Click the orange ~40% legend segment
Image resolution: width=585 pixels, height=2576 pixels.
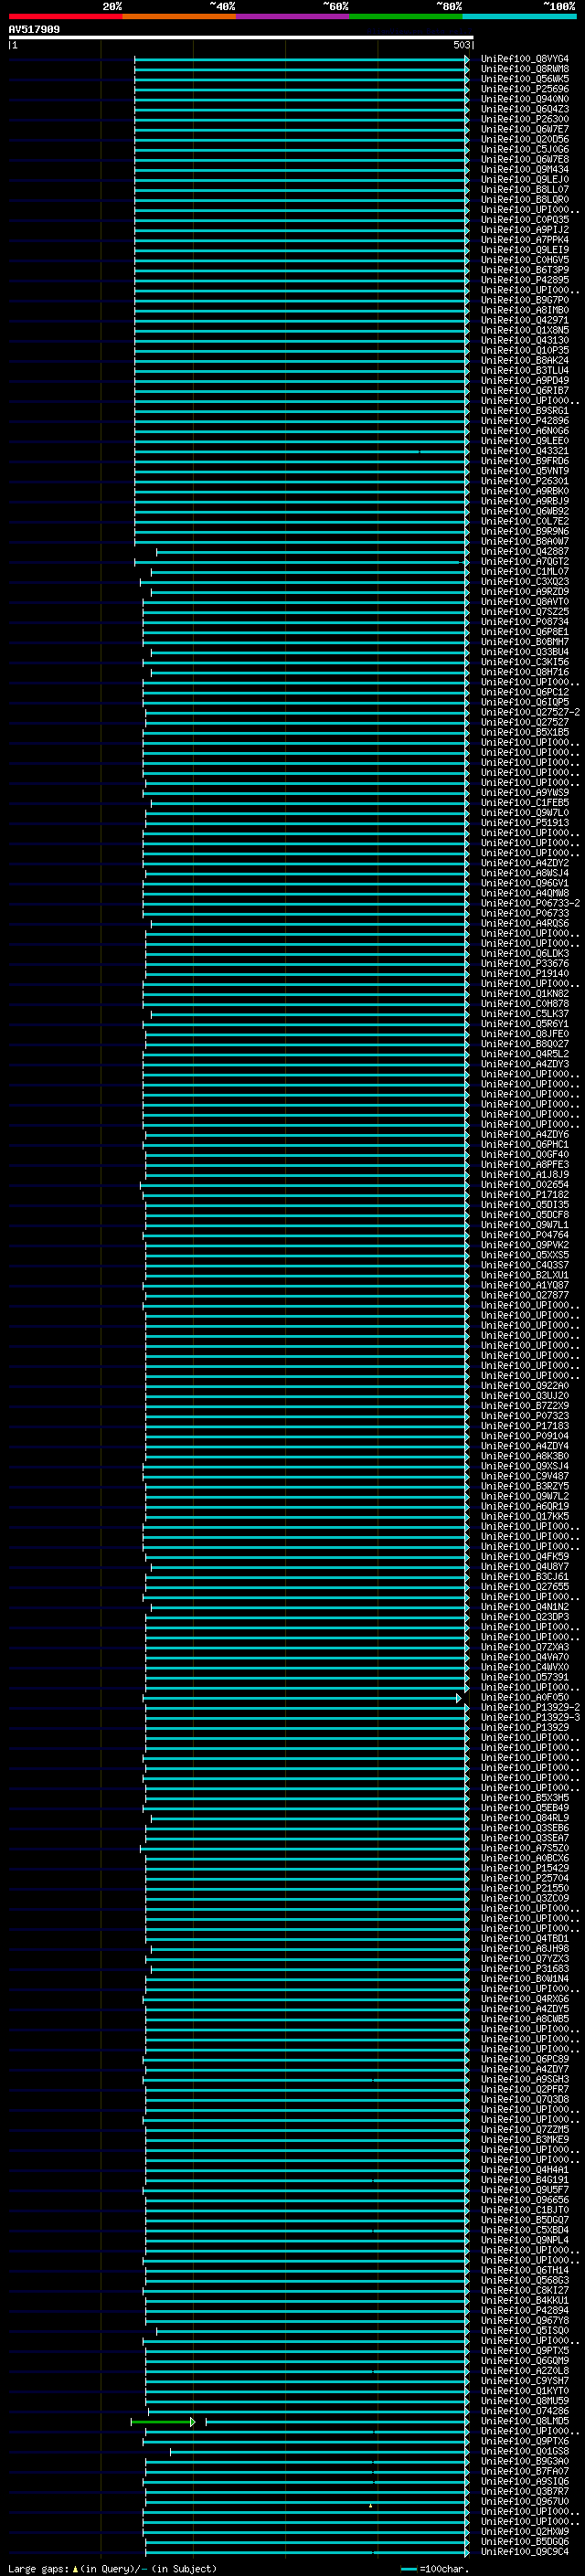pyautogui.click(x=179, y=16)
